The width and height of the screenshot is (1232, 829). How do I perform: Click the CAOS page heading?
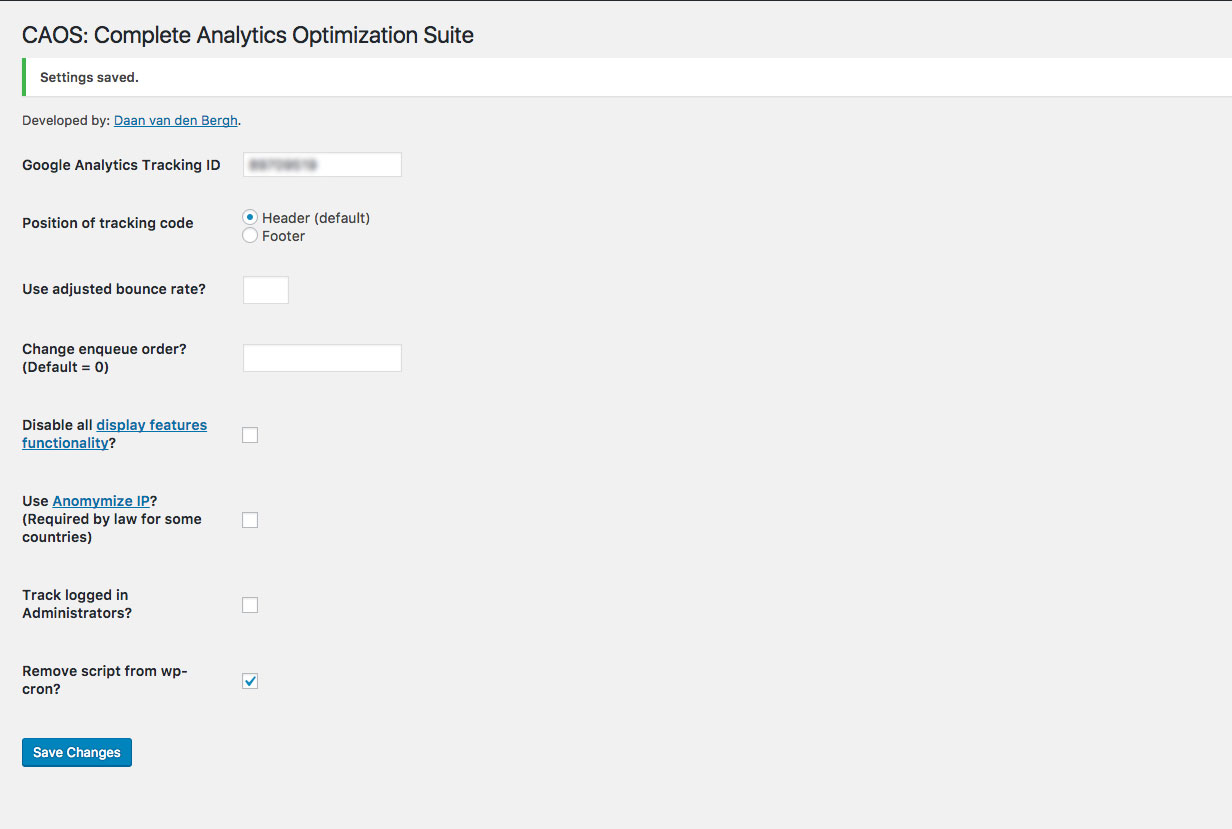click(x=247, y=36)
